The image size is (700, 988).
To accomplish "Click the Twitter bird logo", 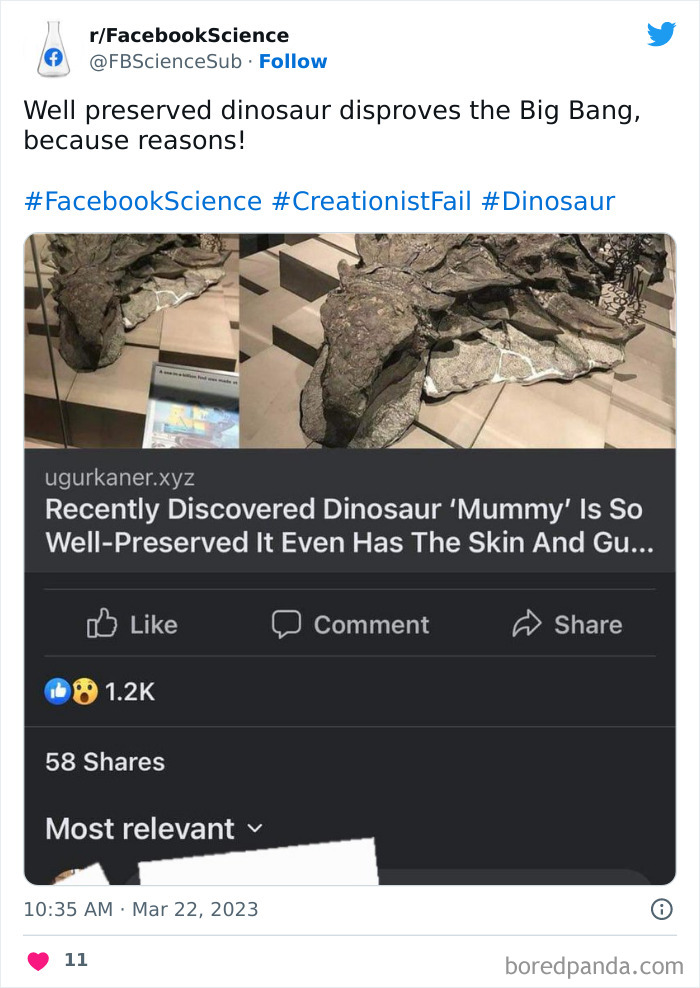I will 662,33.
